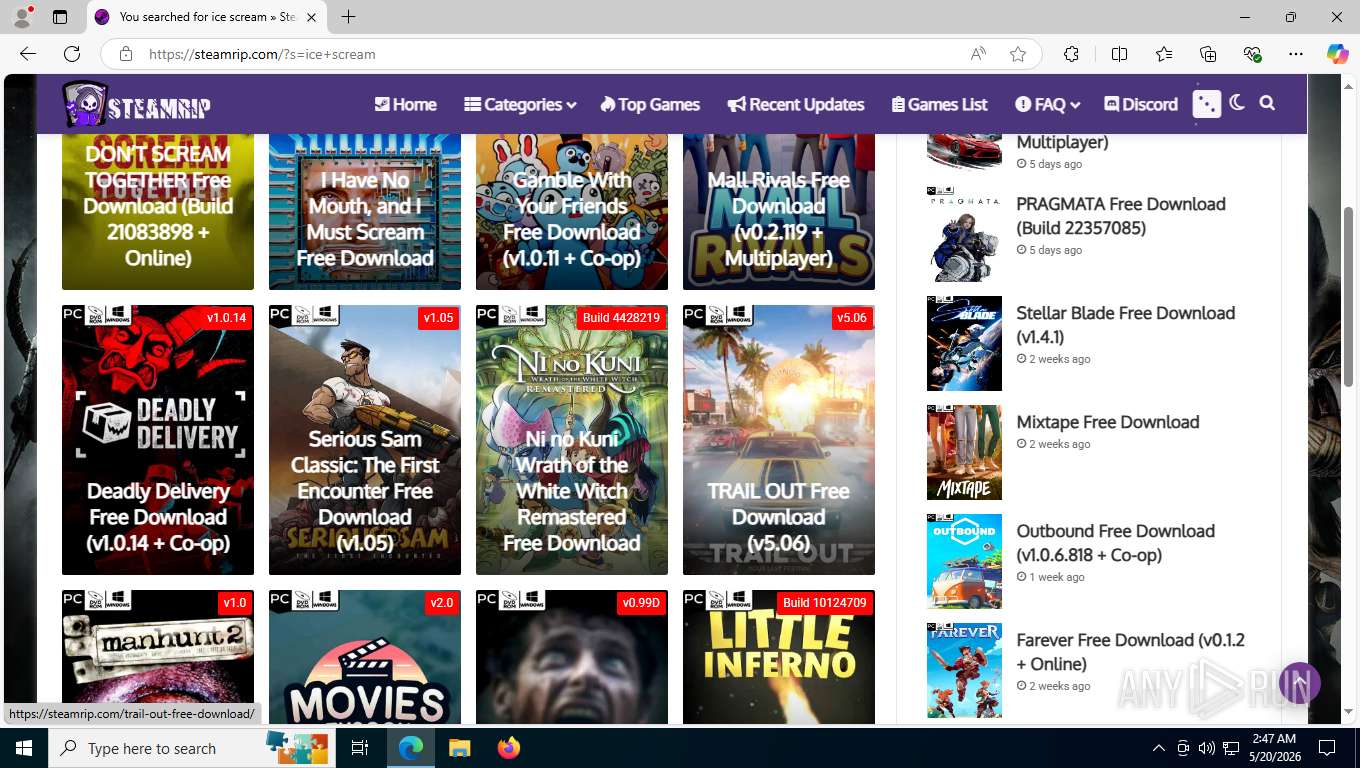Click the SteamRIP site logo

[137, 104]
